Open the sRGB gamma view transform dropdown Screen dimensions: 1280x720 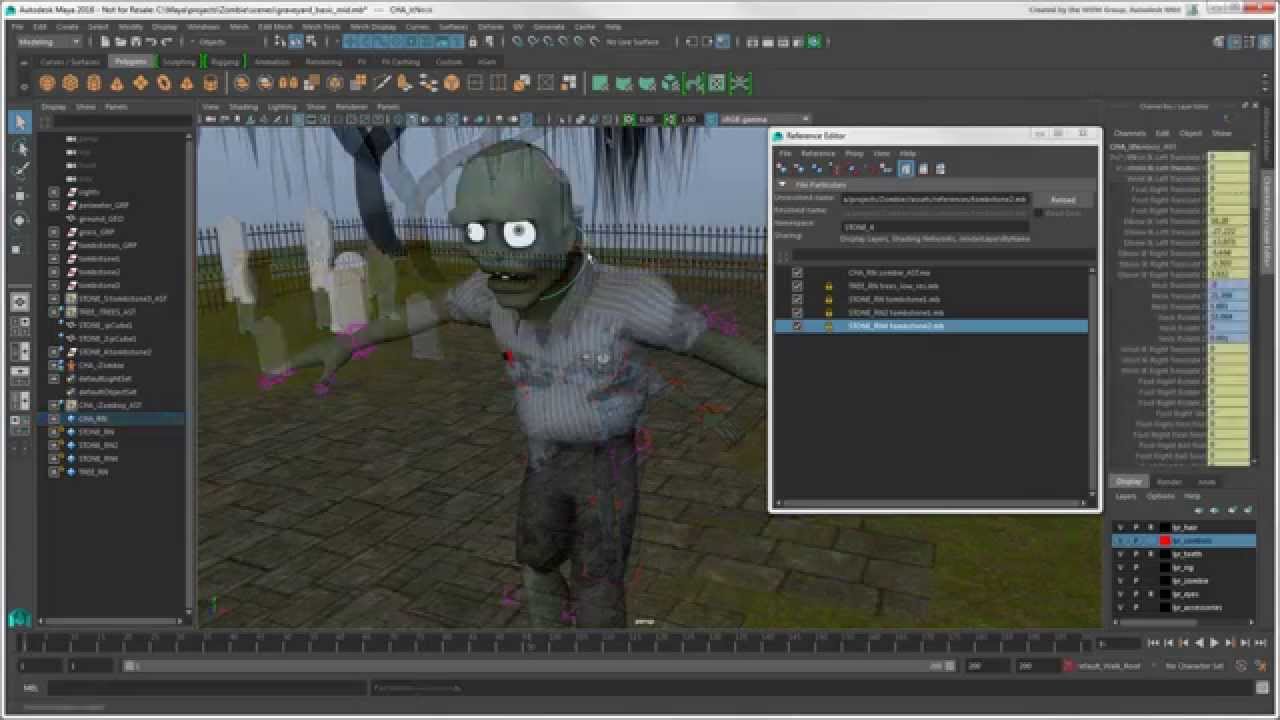pos(764,119)
